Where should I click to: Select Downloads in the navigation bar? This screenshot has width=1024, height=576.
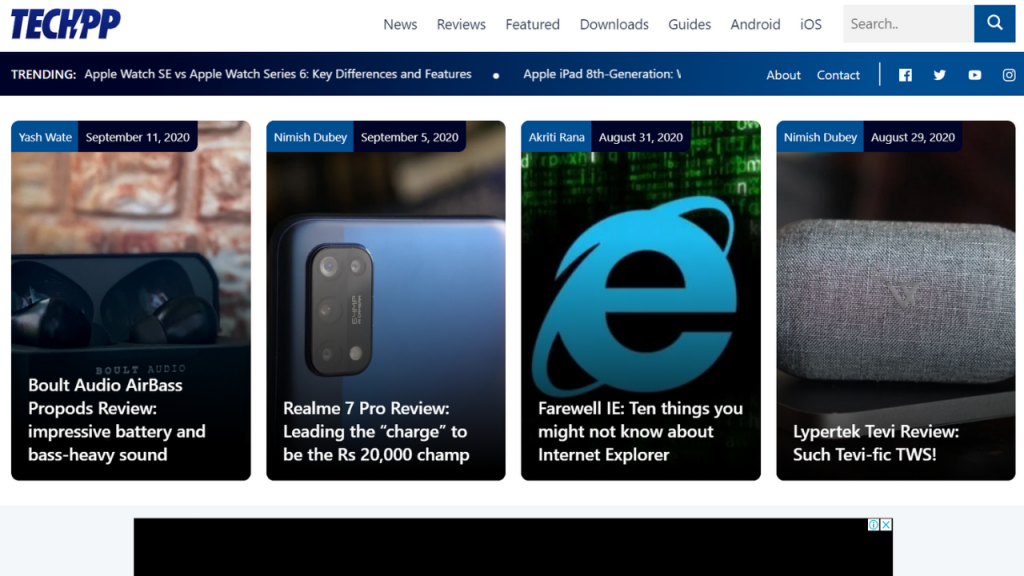[614, 24]
